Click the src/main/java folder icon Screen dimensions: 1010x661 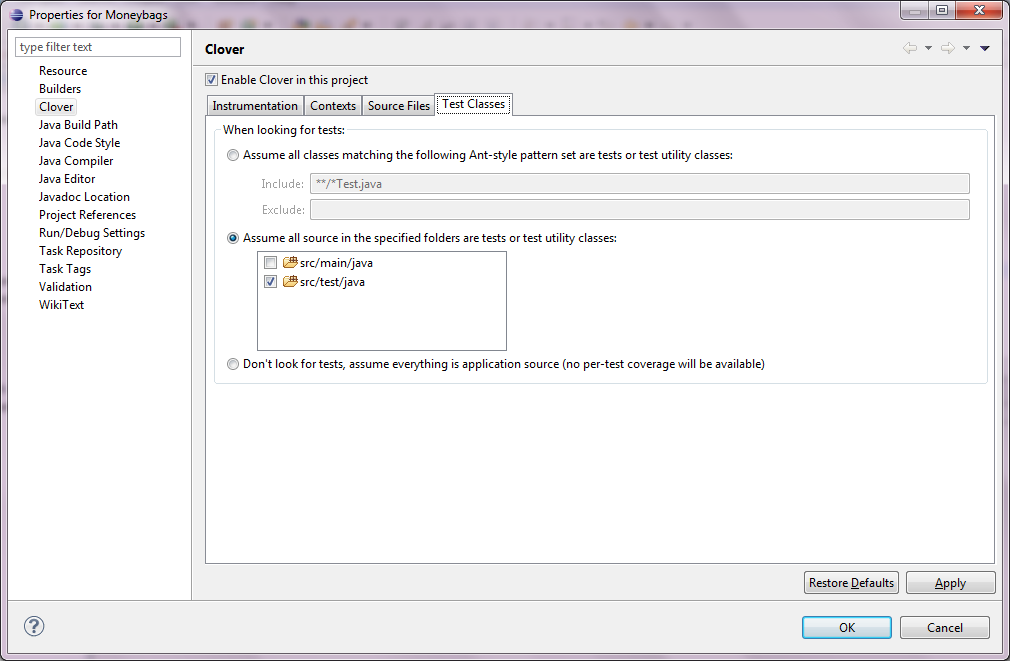[290, 263]
